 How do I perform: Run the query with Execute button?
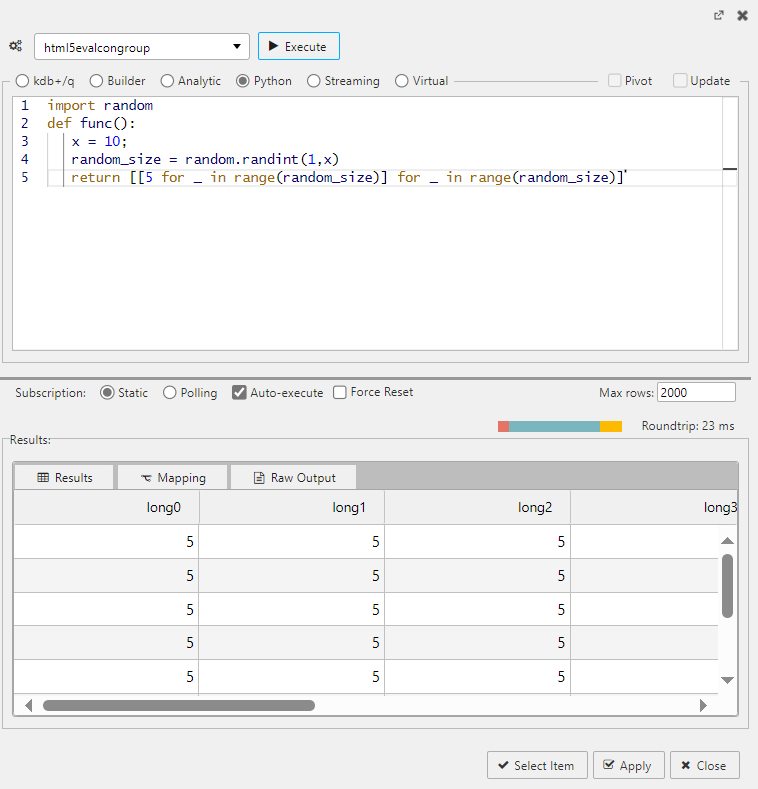(x=298, y=46)
